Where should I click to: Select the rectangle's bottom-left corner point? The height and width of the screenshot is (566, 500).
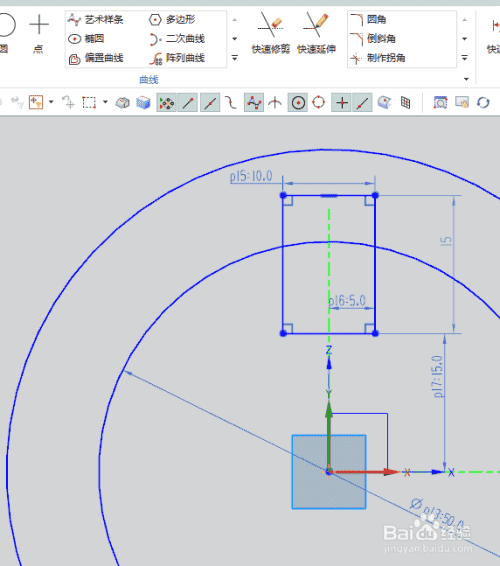click(283, 334)
